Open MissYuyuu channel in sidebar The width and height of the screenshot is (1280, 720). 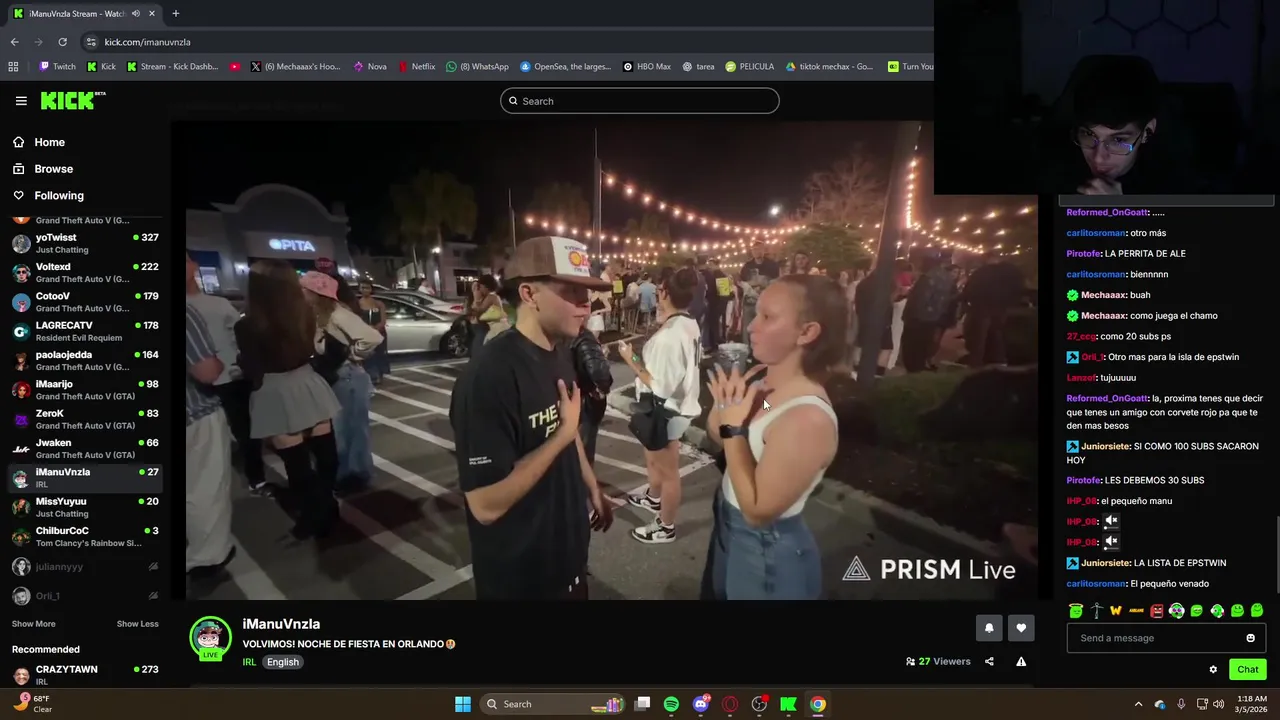point(84,507)
